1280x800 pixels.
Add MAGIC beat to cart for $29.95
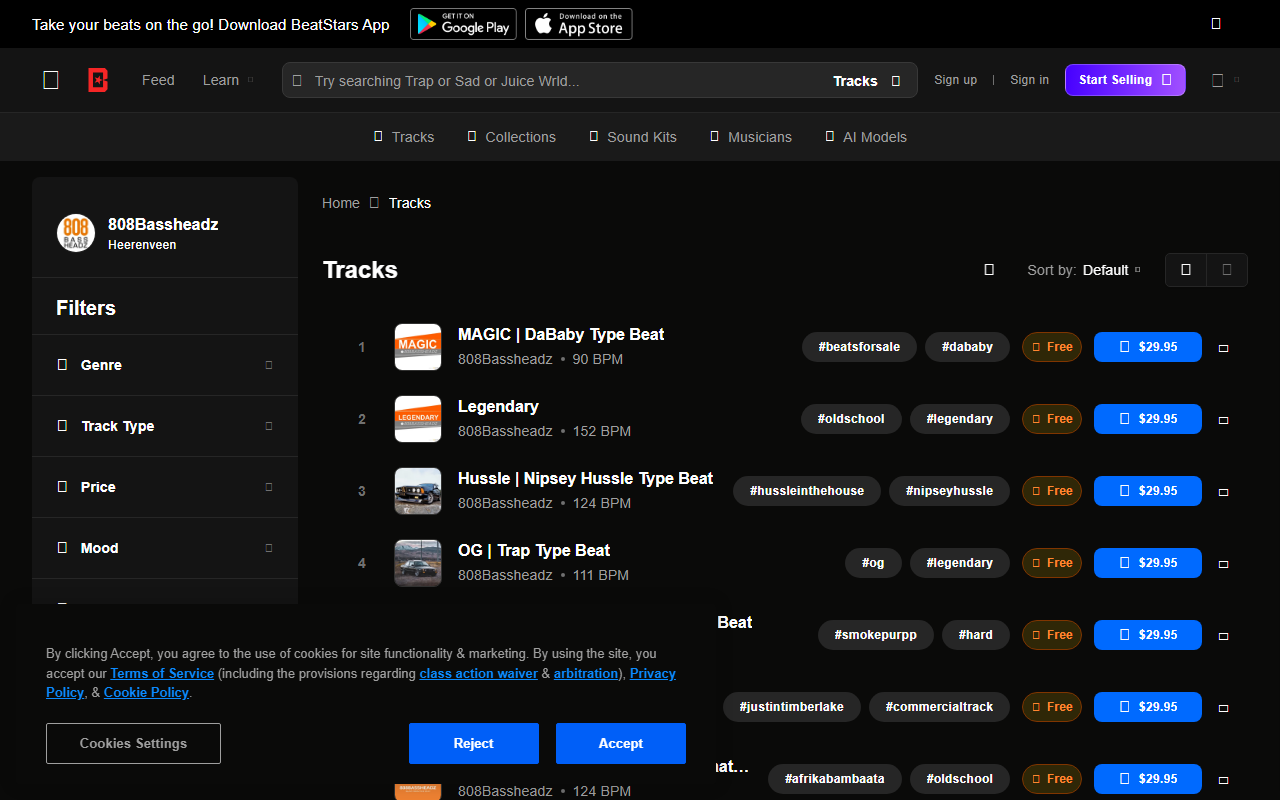[x=1148, y=347]
